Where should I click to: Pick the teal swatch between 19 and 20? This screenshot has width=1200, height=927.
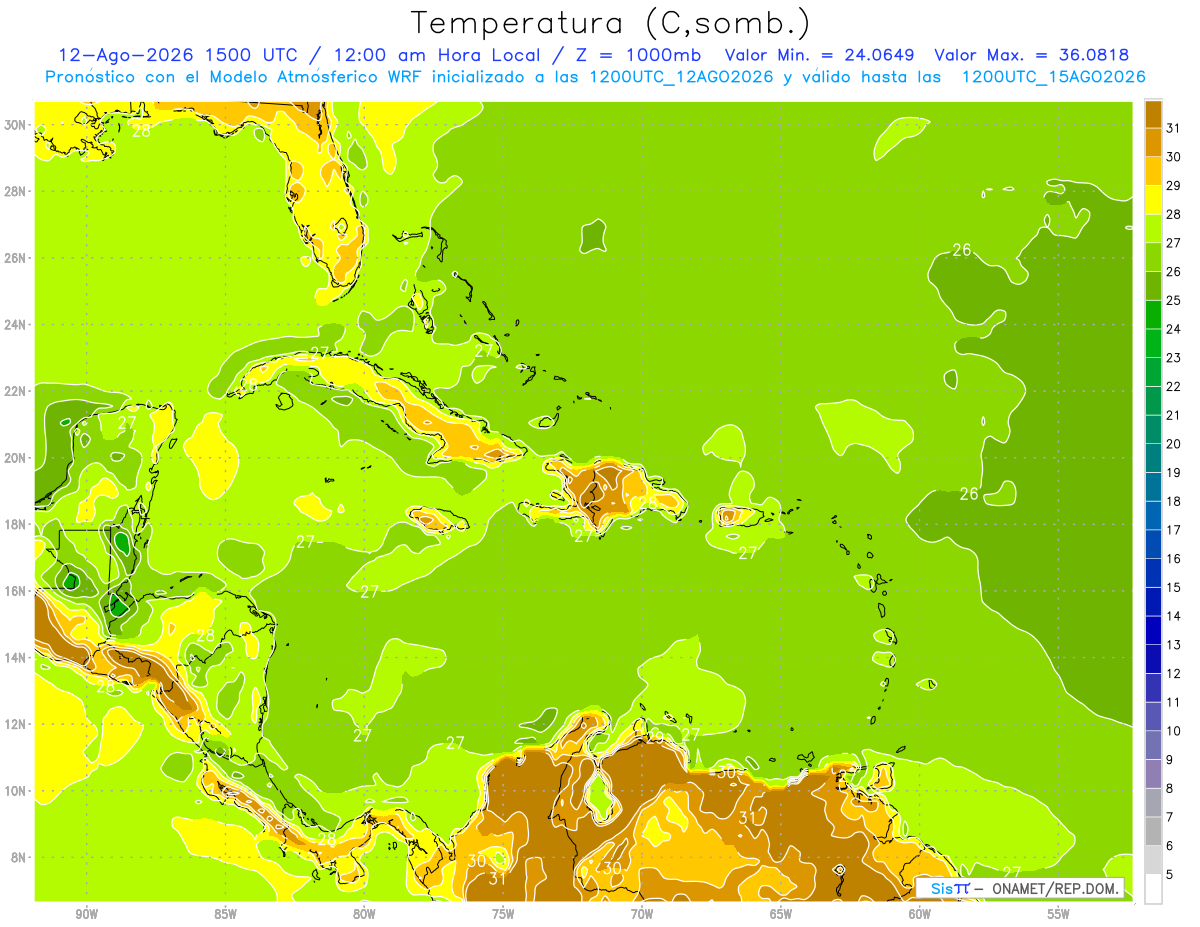coord(1153,458)
